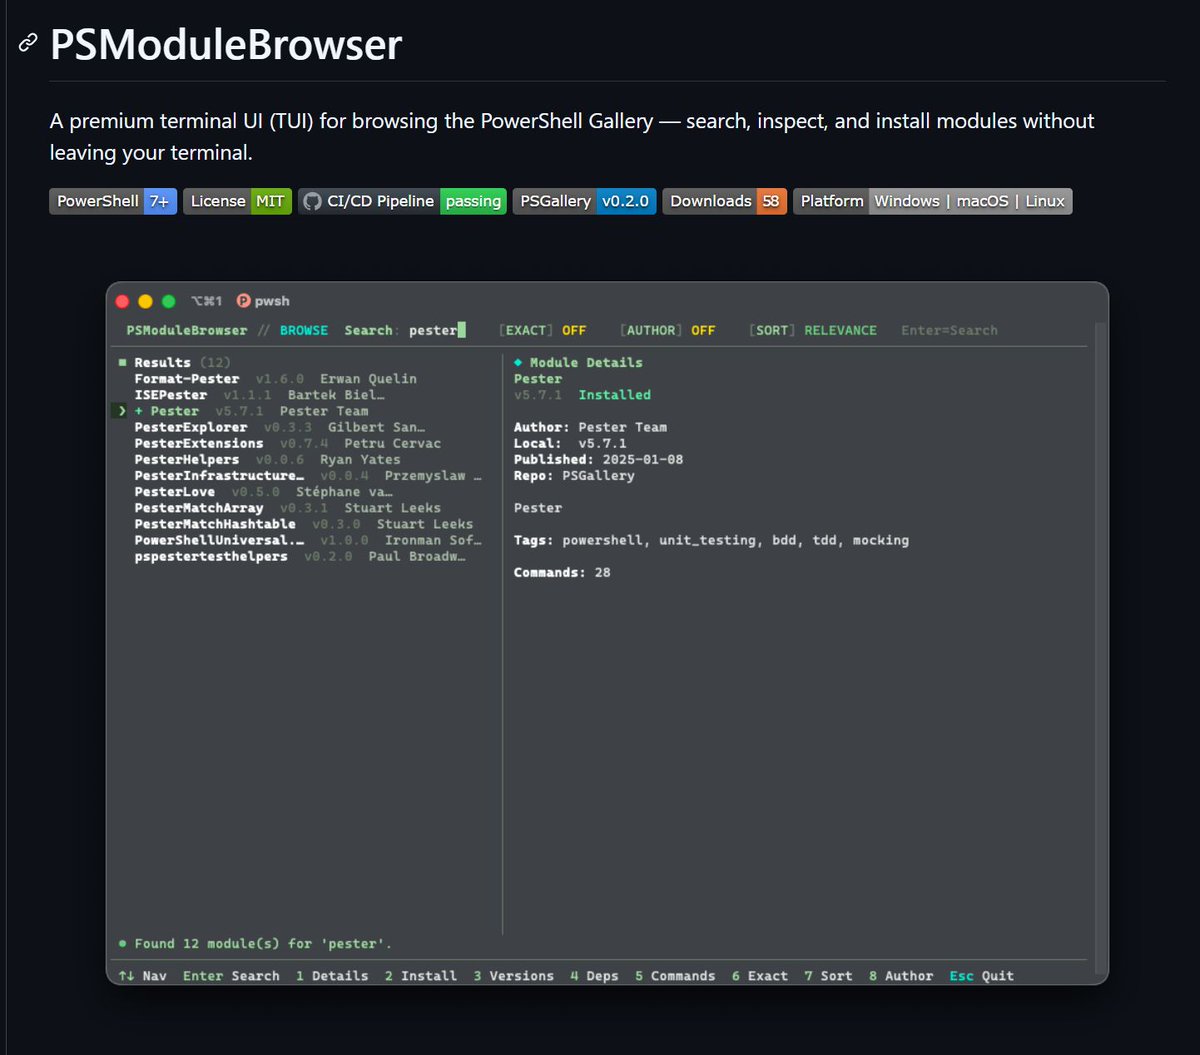Open the License MIT badge
The height and width of the screenshot is (1055, 1200).
pyautogui.click(x=237, y=201)
